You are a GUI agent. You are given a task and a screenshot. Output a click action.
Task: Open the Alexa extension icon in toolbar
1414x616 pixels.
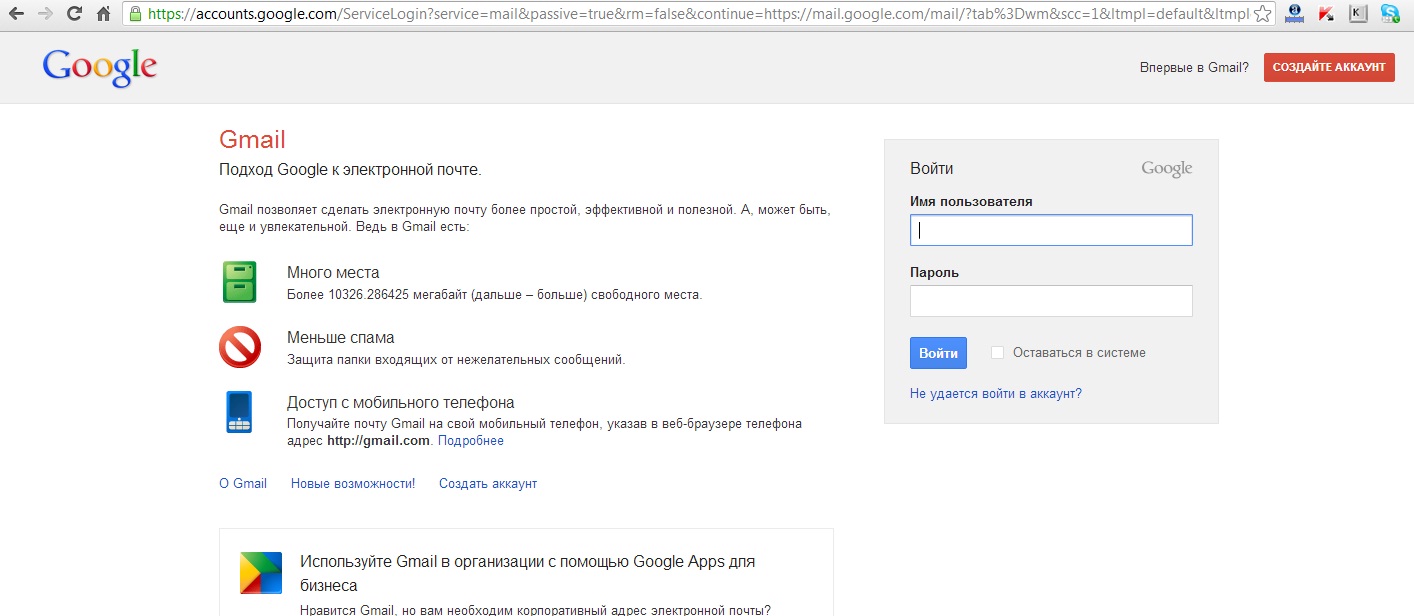[x=1294, y=14]
